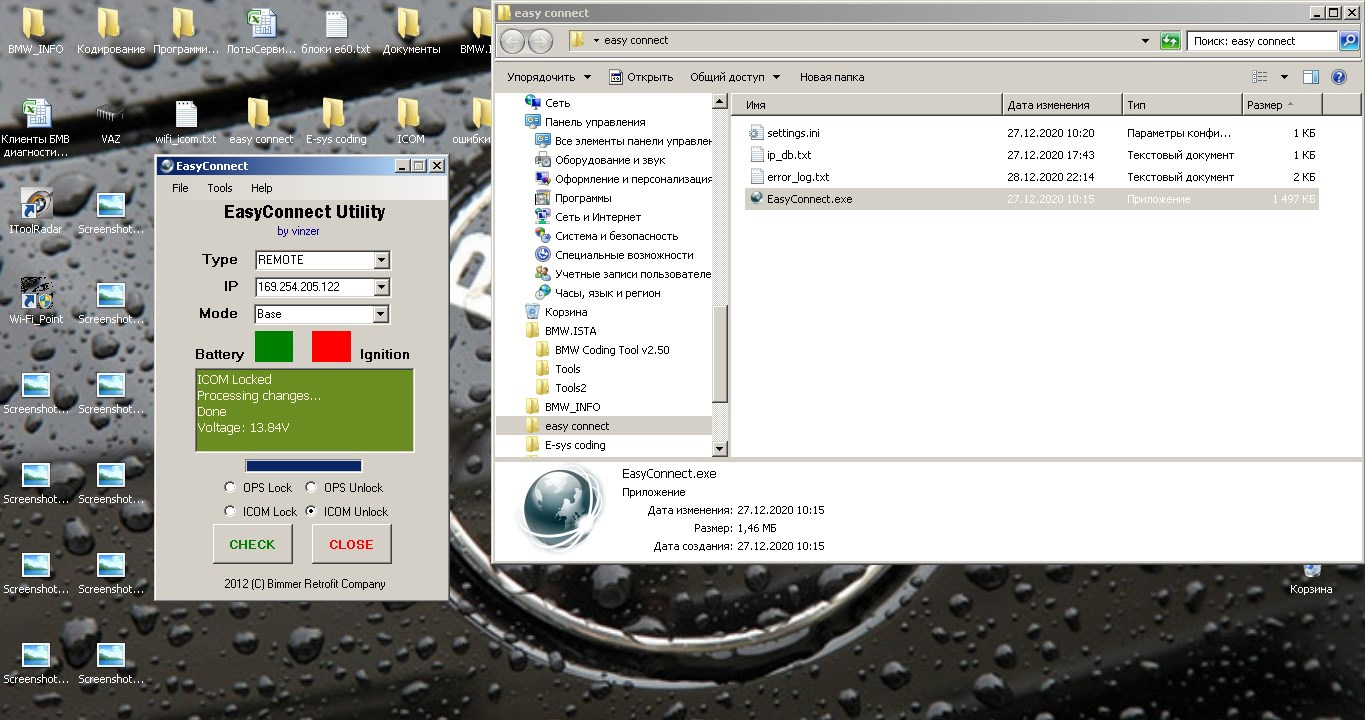The image size is (1365, 720).
Task: Click the Explorer forward navigation arrow
Action: (x=540, y=41)
